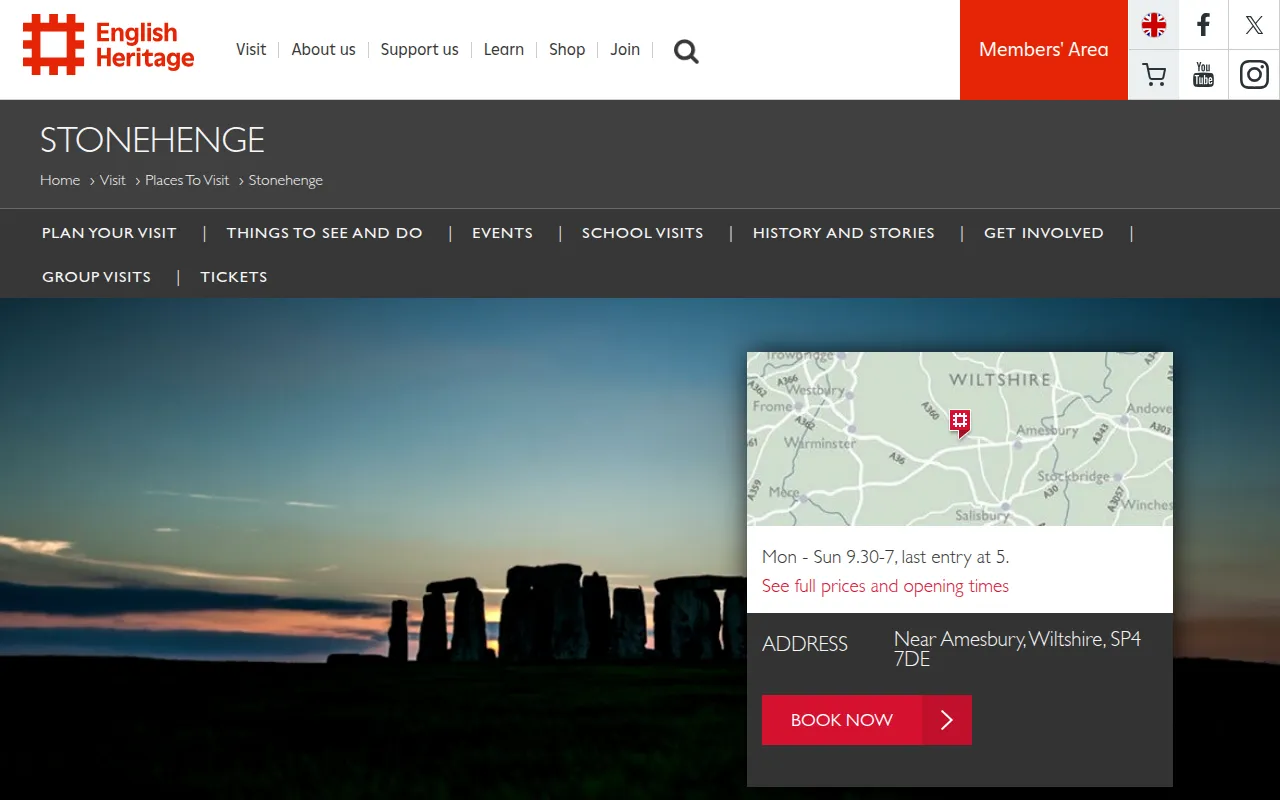Click the Home breadcrumb link
The width and height of the screenshot is (1280, 800).
click(60, 180)
